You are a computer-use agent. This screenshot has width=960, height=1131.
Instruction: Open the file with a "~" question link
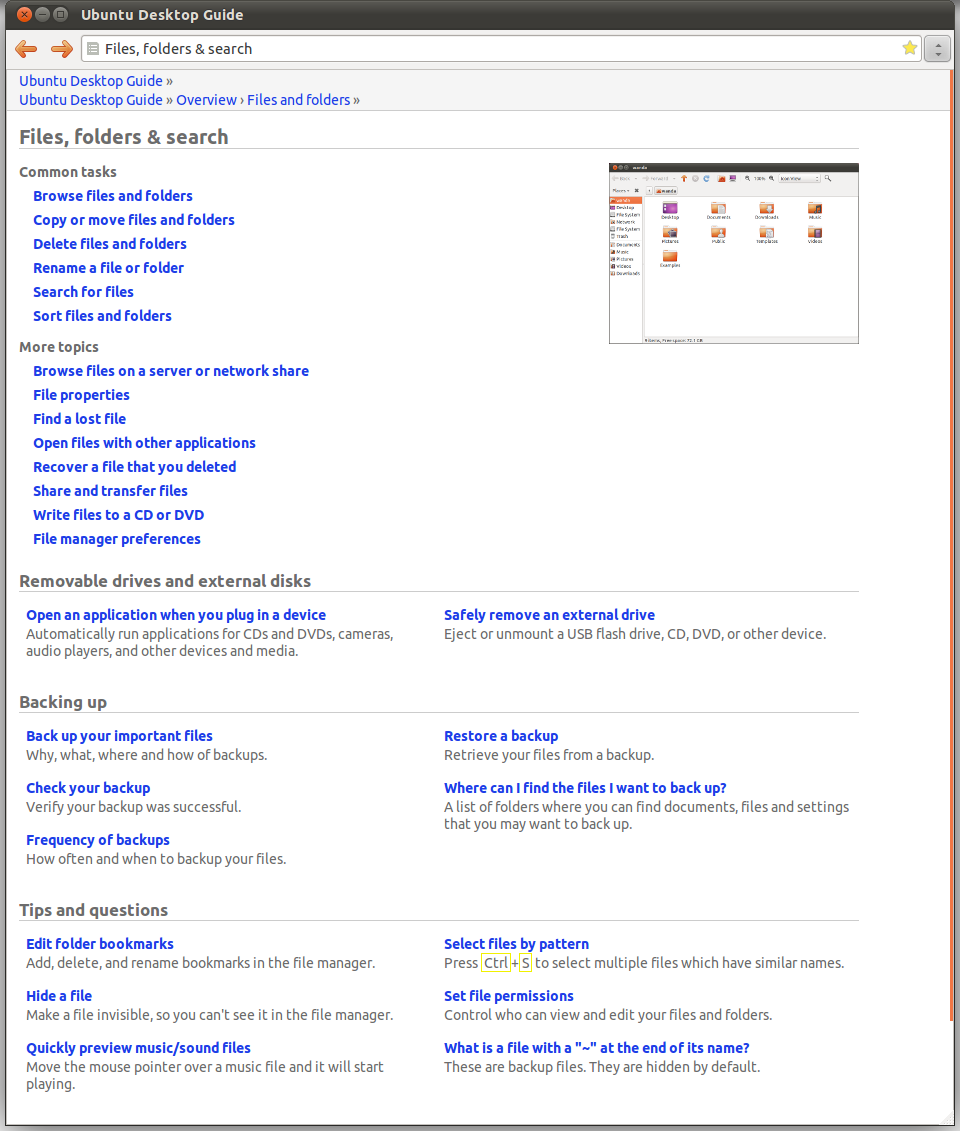tap(596, 1048)
